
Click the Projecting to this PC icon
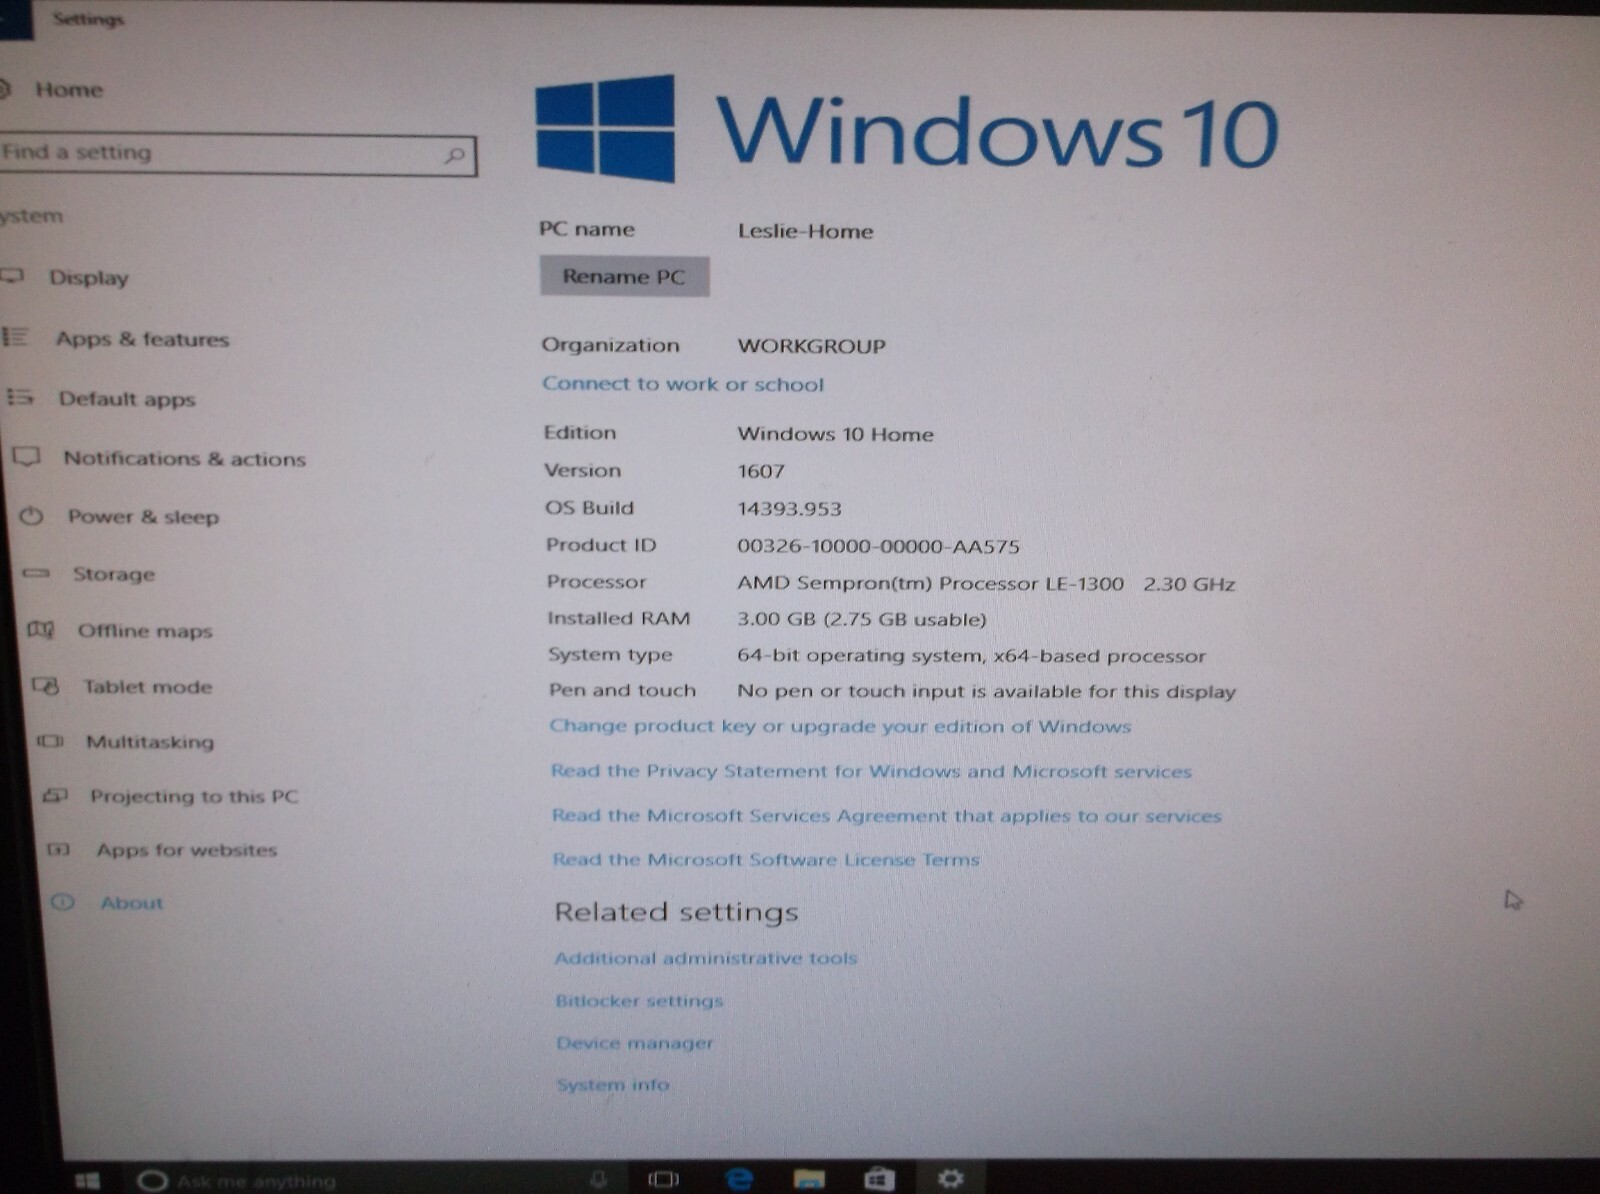point(55,796)
